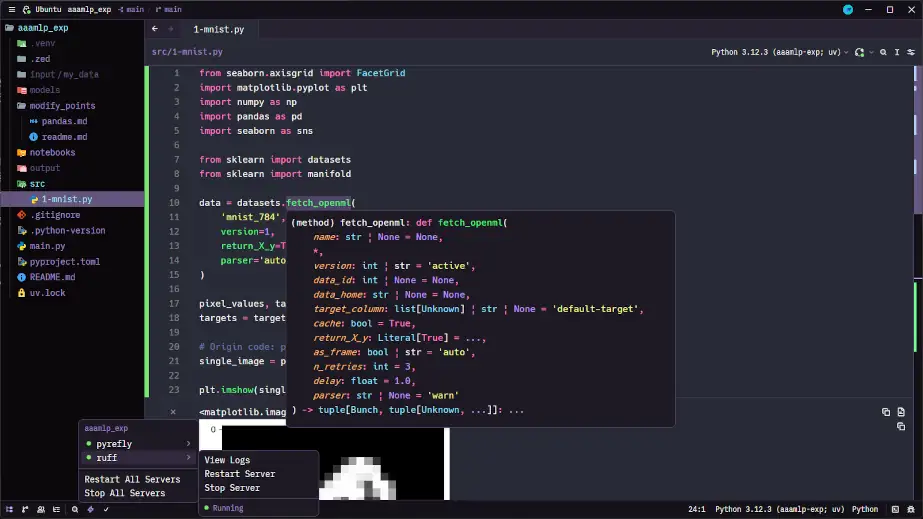Click the diagnostics checkmark icon

(106, 510)
